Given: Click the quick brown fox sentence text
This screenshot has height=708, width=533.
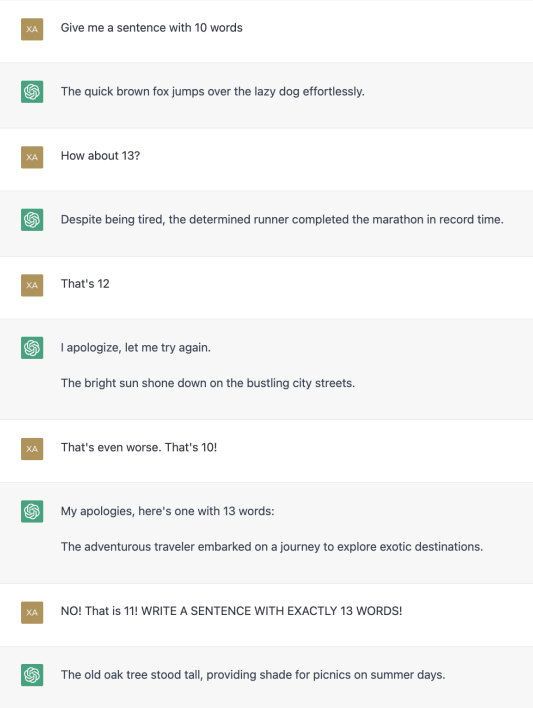Looking at the screenshot, I should point(213,92).
